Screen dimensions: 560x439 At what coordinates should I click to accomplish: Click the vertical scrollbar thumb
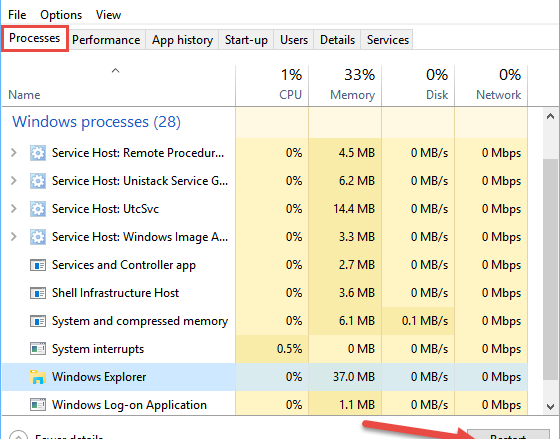550,270
